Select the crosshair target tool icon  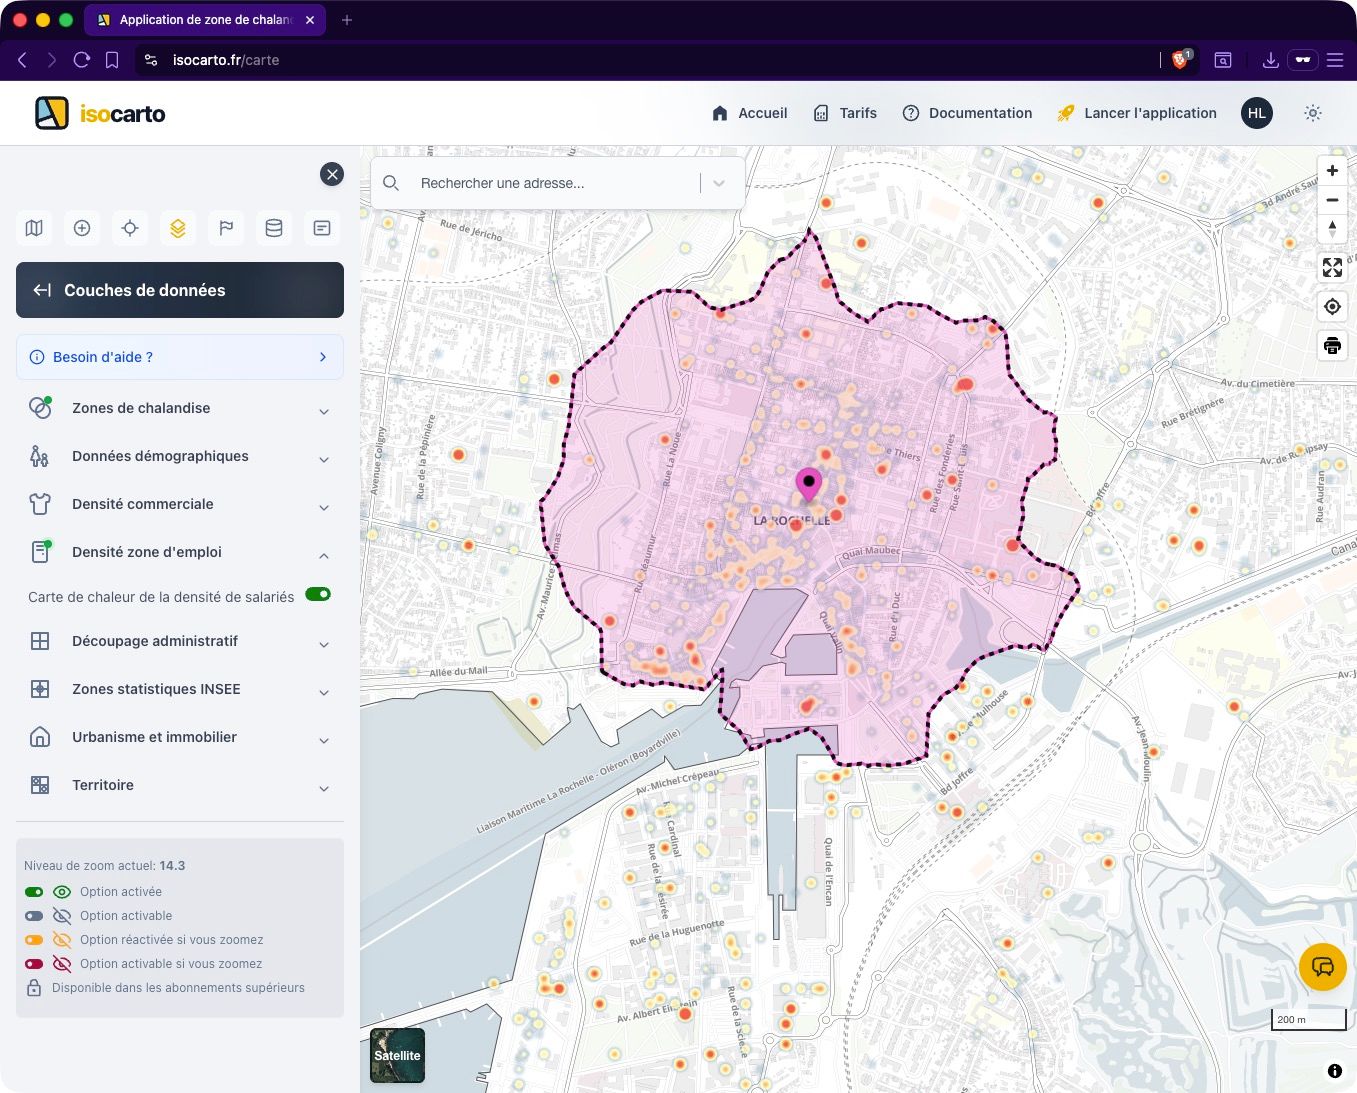[130, 228]
